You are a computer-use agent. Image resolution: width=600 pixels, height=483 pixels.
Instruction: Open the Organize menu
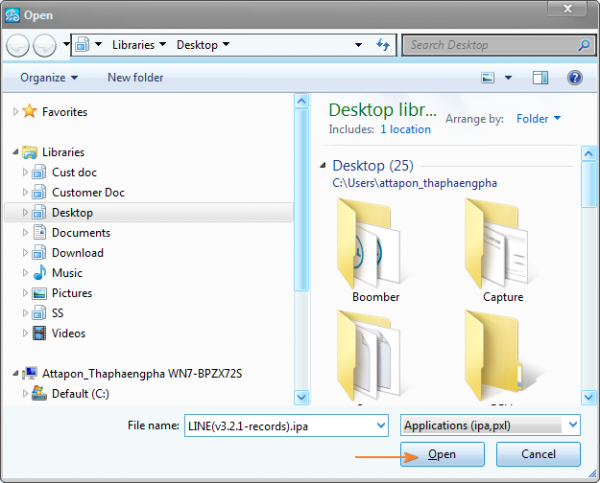click(48, 77)
